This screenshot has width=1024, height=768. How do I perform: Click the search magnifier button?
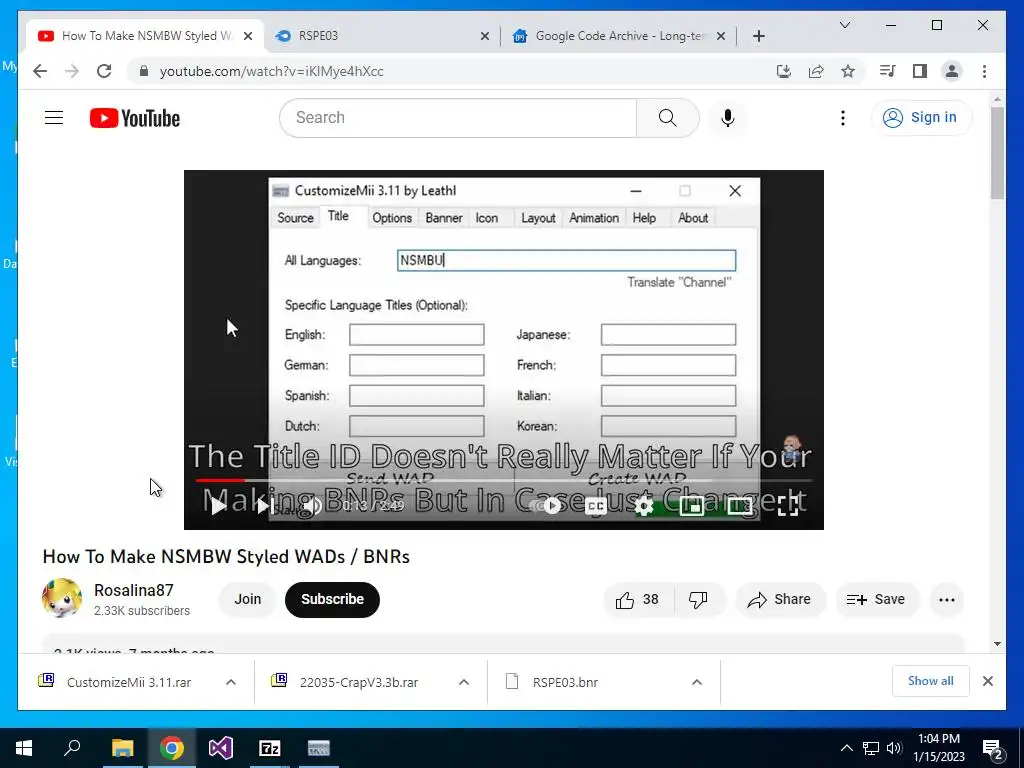(667, 118)
